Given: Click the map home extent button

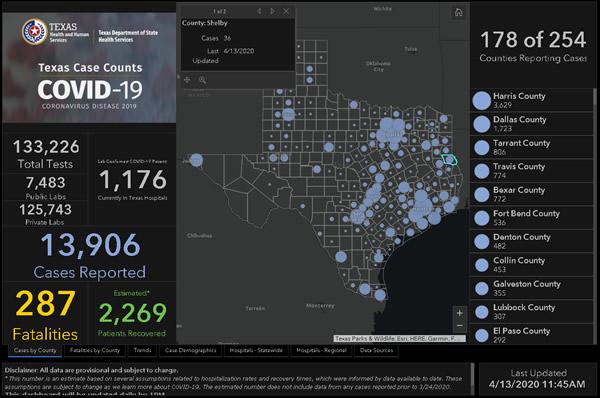Looking at the screenshot, I should [x=458, y=13].
